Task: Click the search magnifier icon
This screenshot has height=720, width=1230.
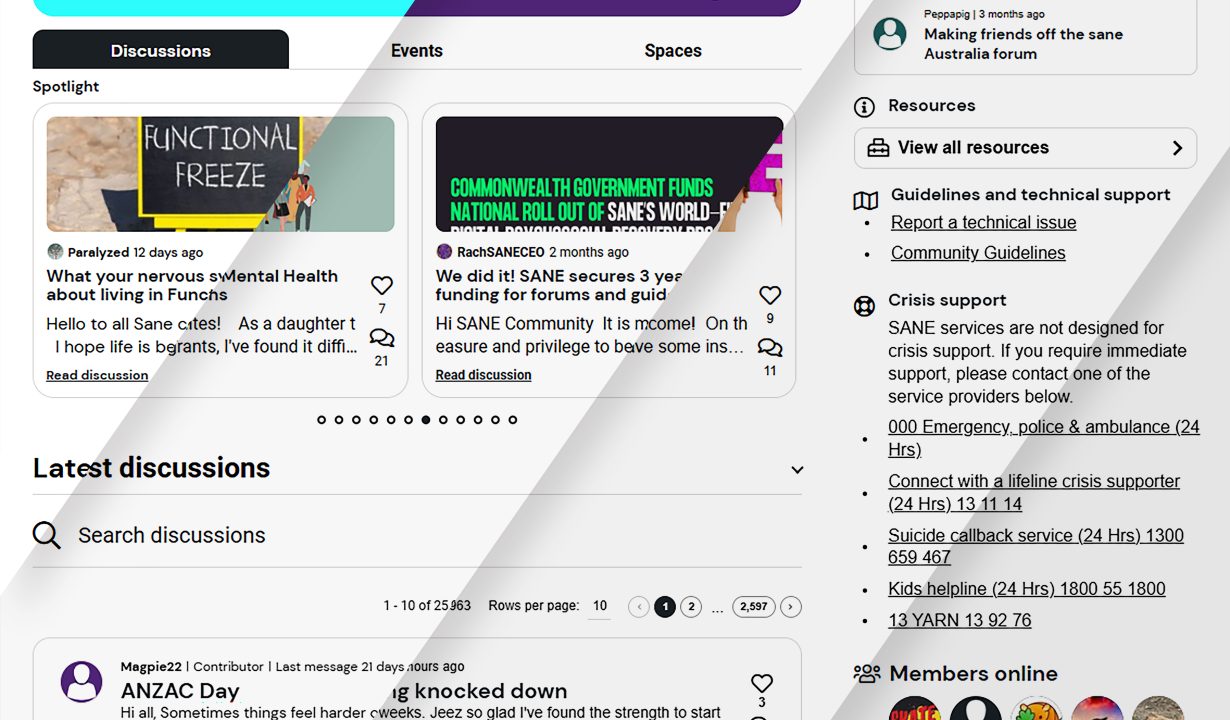Action: tap(47, 535)
